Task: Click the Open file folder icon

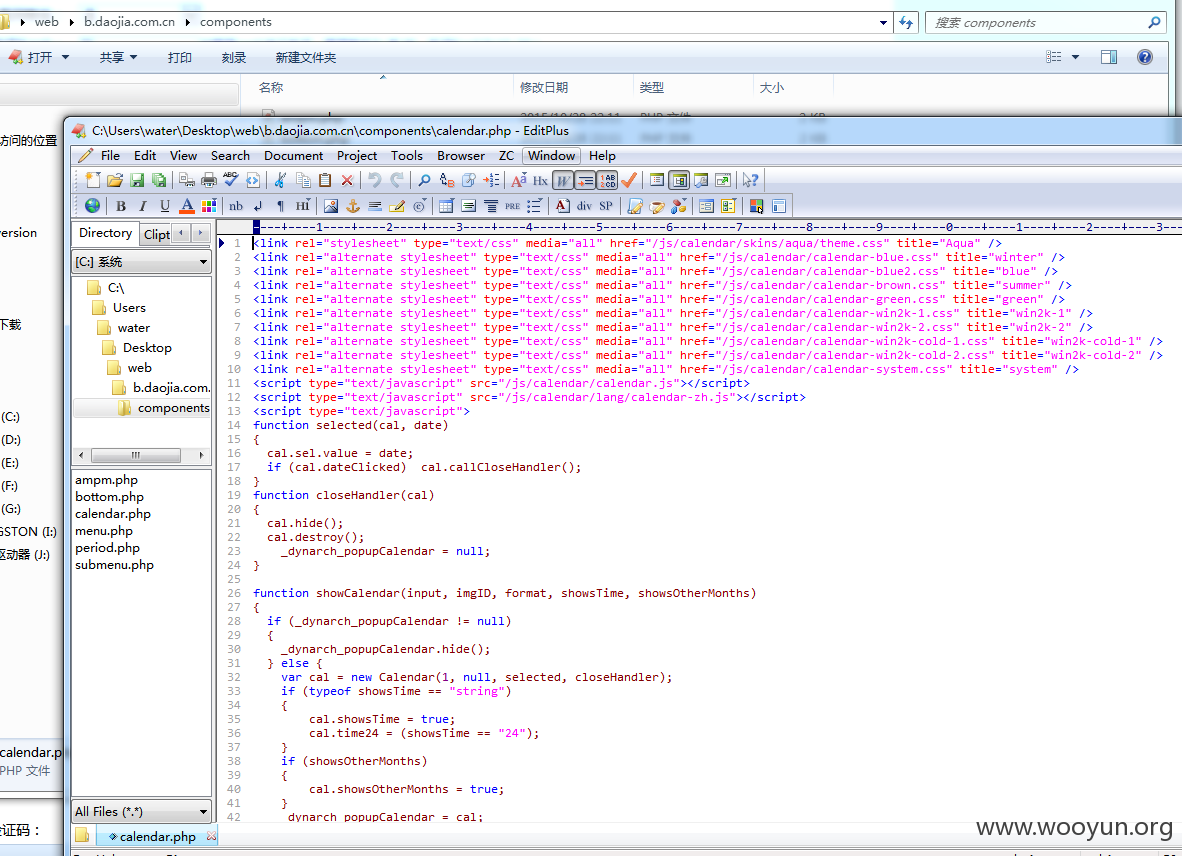Action: point(115,180)
